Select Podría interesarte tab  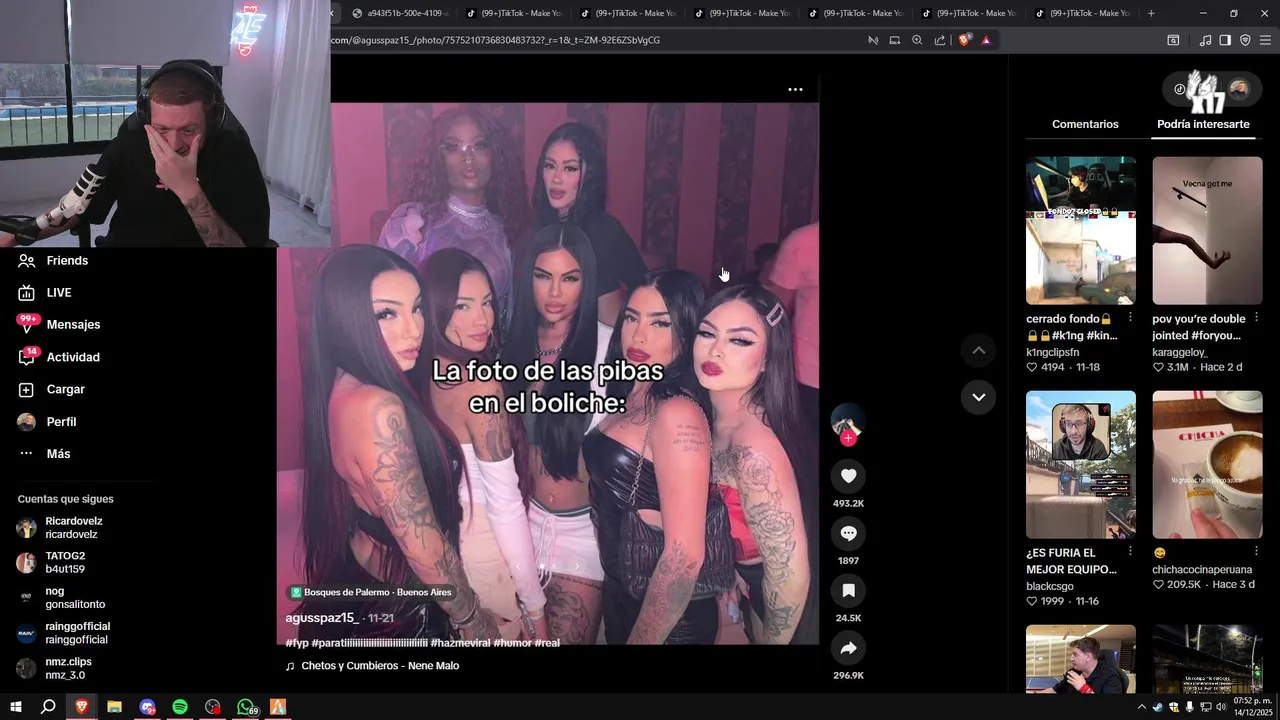tap(1203, 124)
